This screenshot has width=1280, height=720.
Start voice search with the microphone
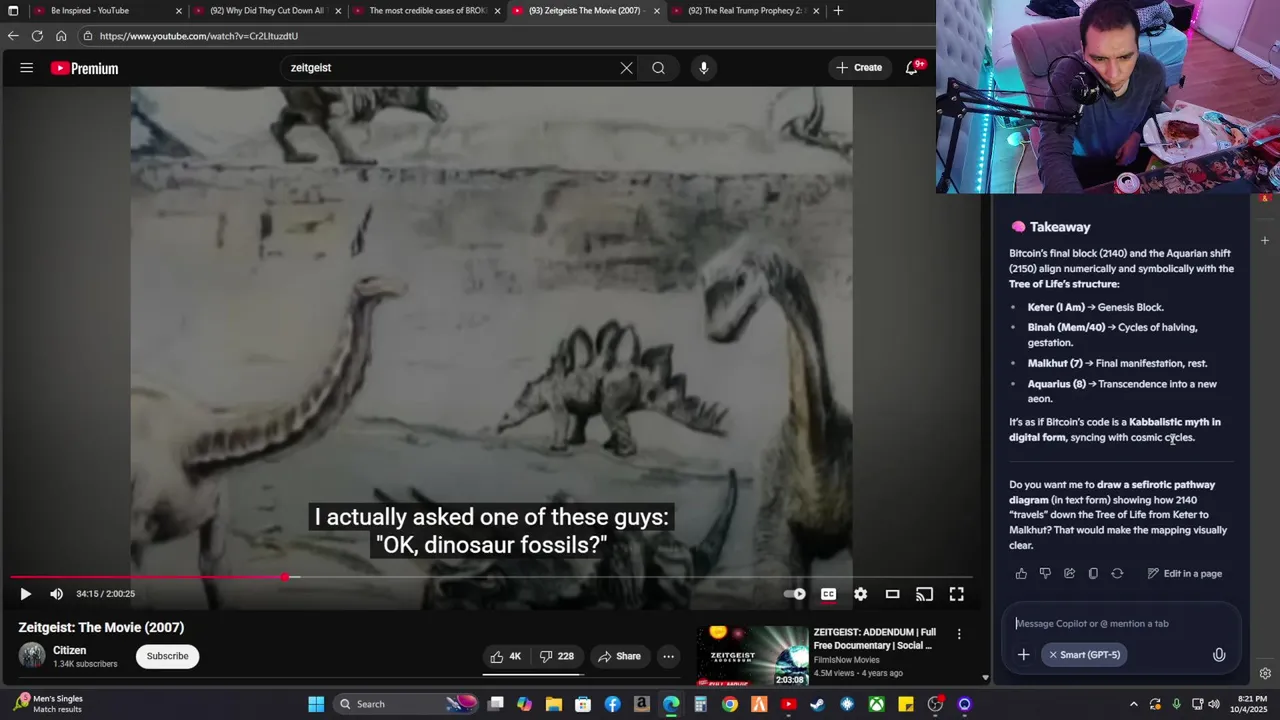704,68
